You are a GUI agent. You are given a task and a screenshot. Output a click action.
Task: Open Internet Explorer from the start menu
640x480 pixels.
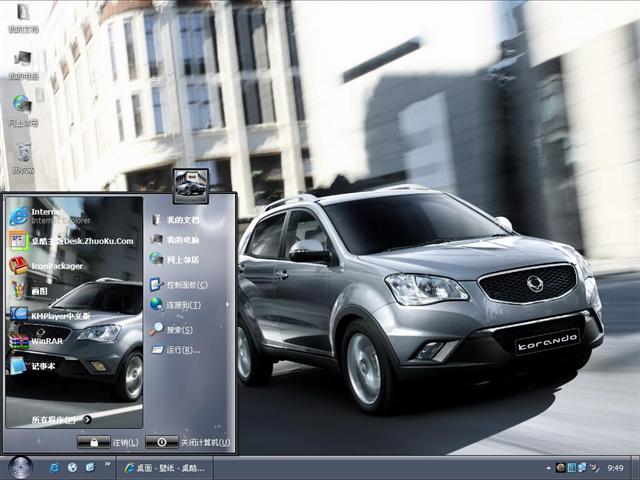45,216
